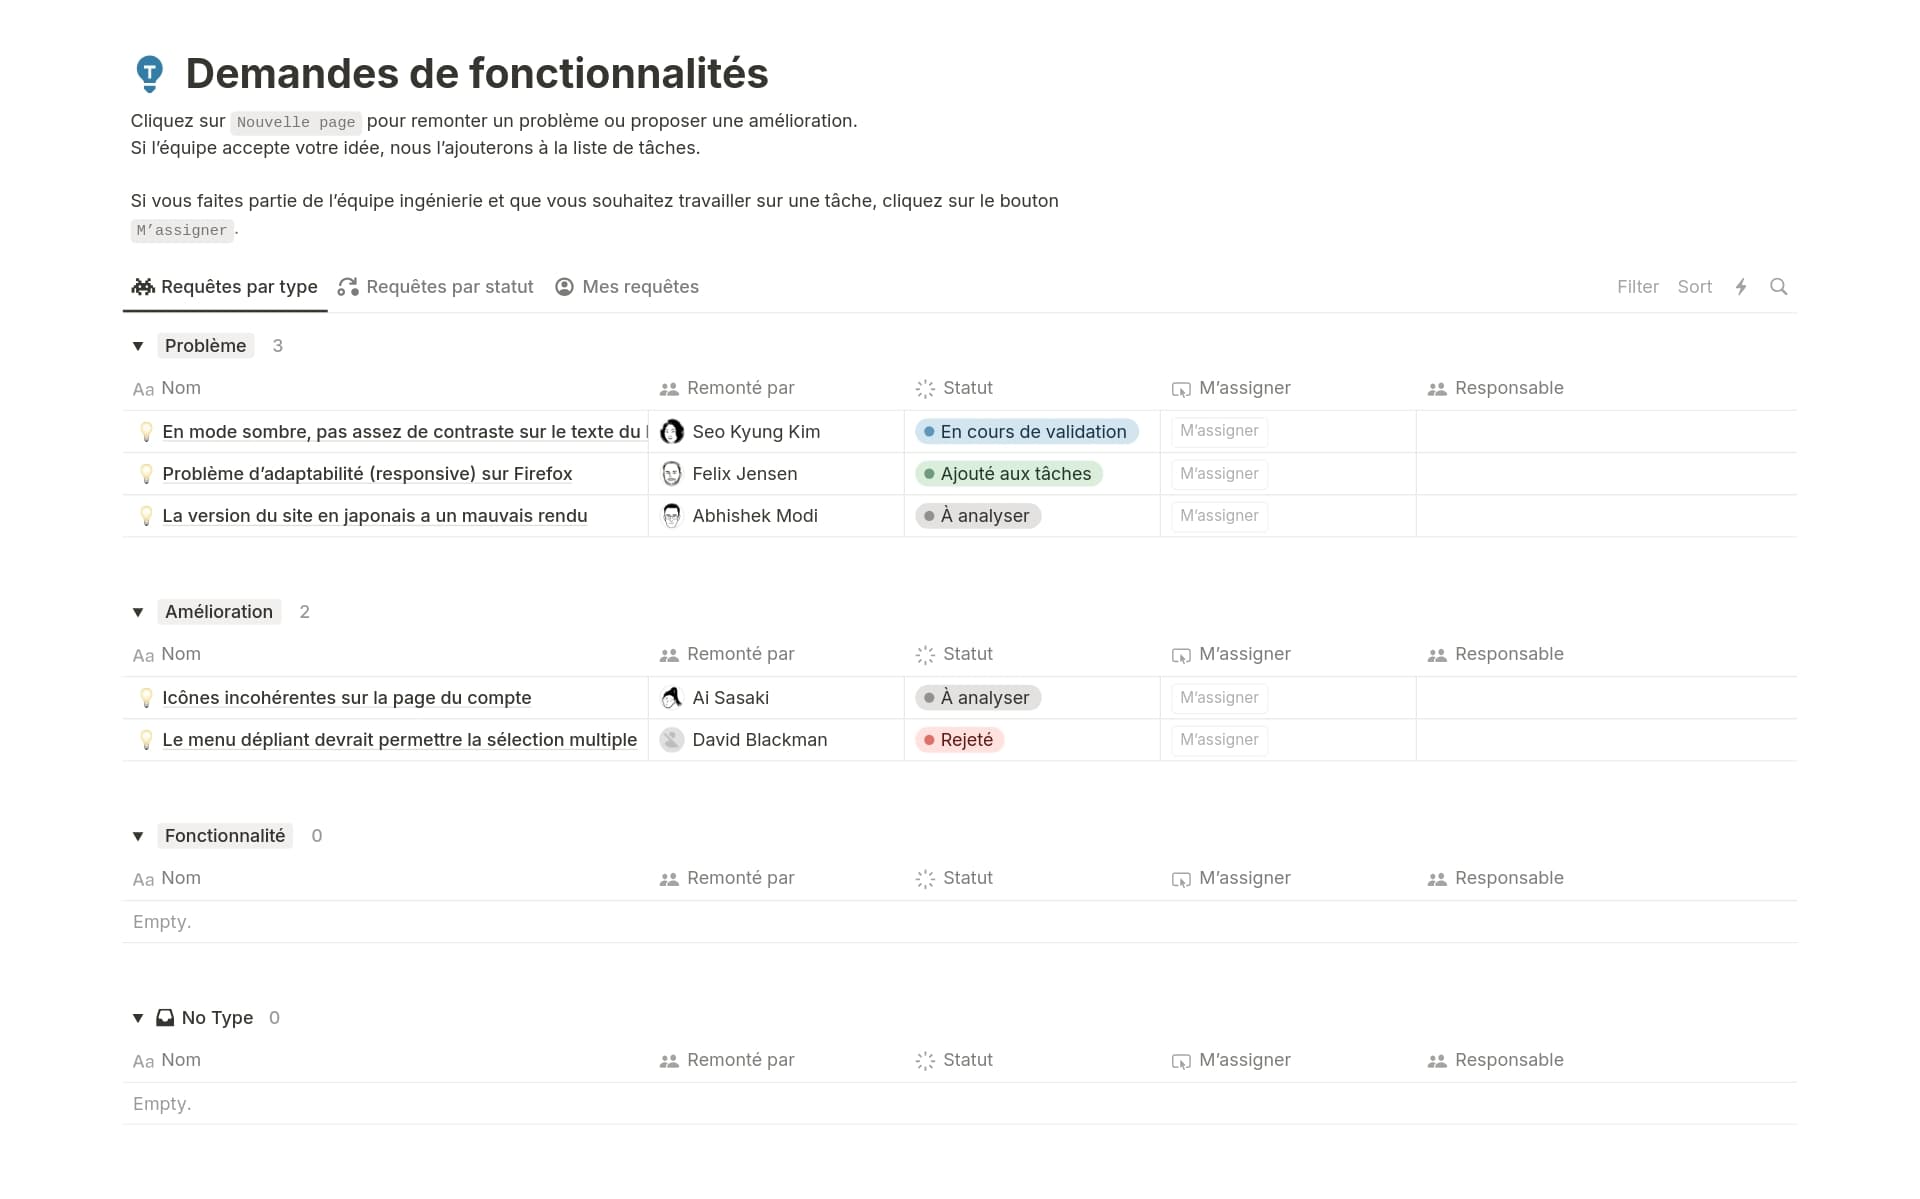The width and height of the screenshot is (1920, 1199).
Task: Click the search magnifier icon
Action: coord(1778,287)
